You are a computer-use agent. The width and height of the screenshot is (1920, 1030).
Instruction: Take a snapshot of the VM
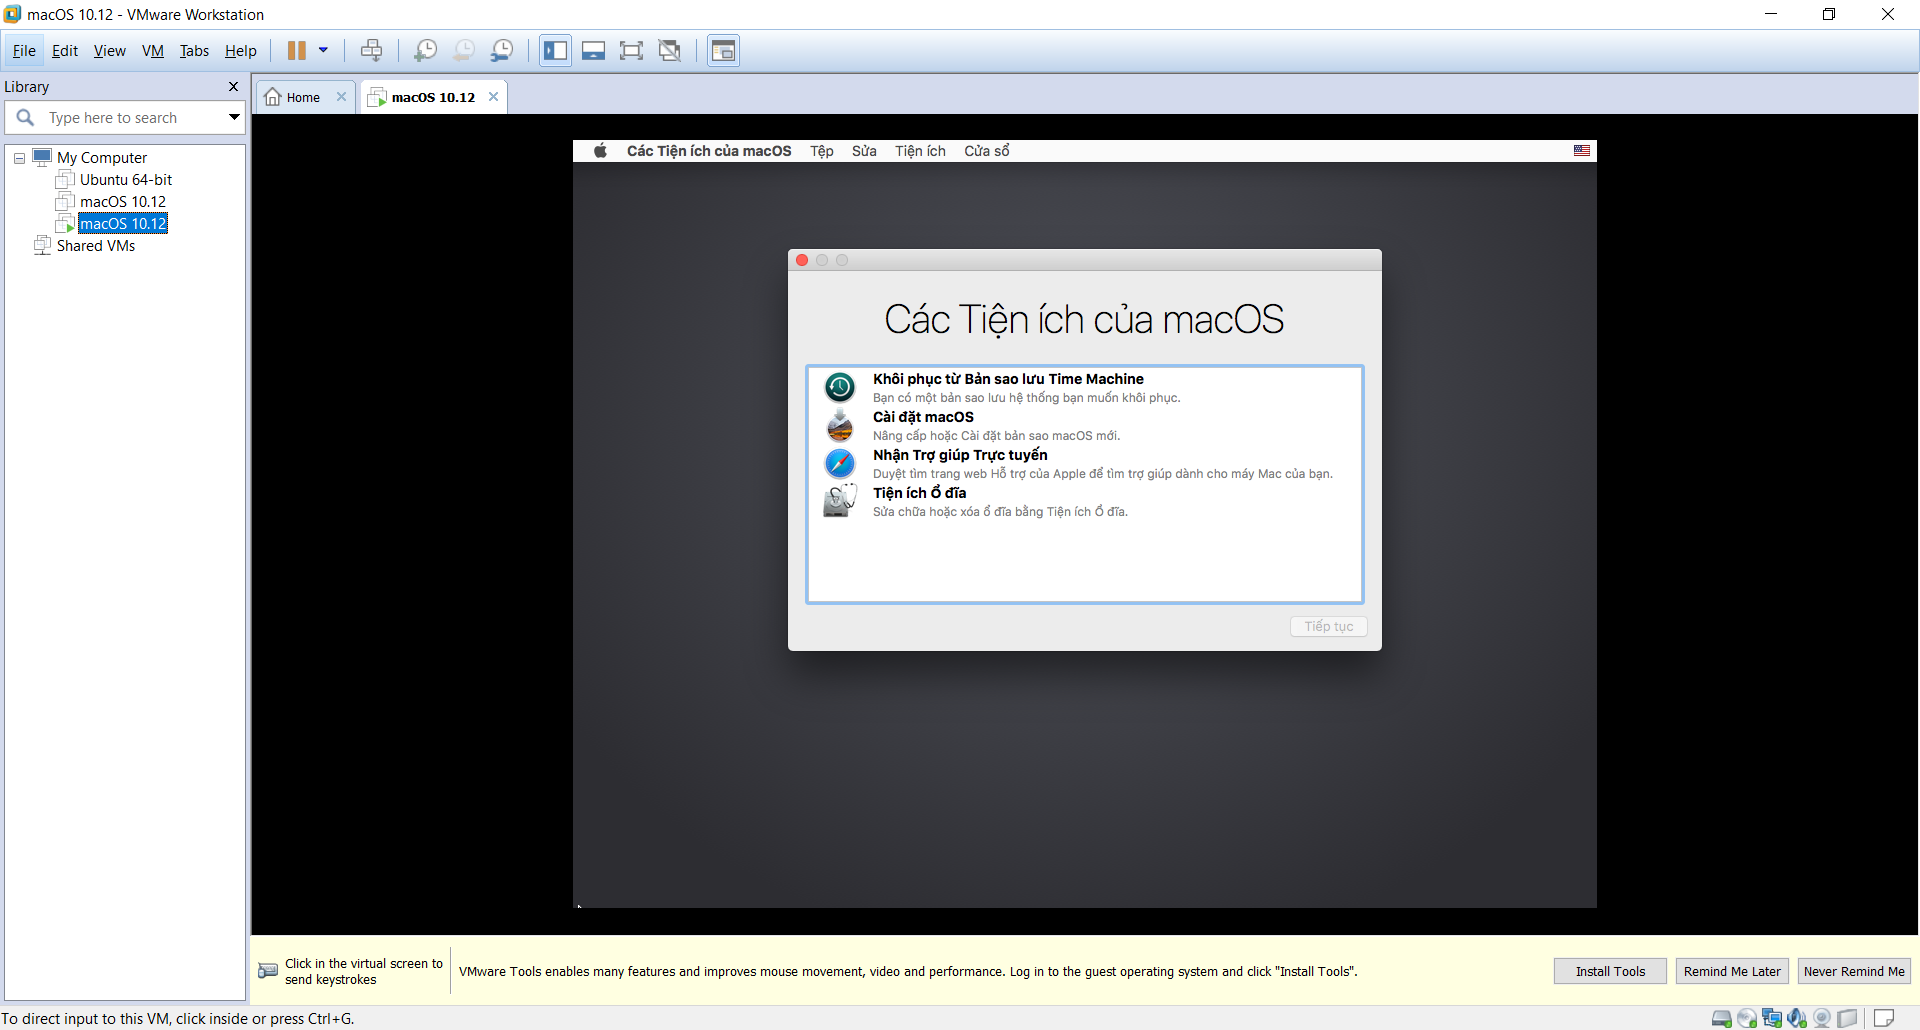pos(425,51)
